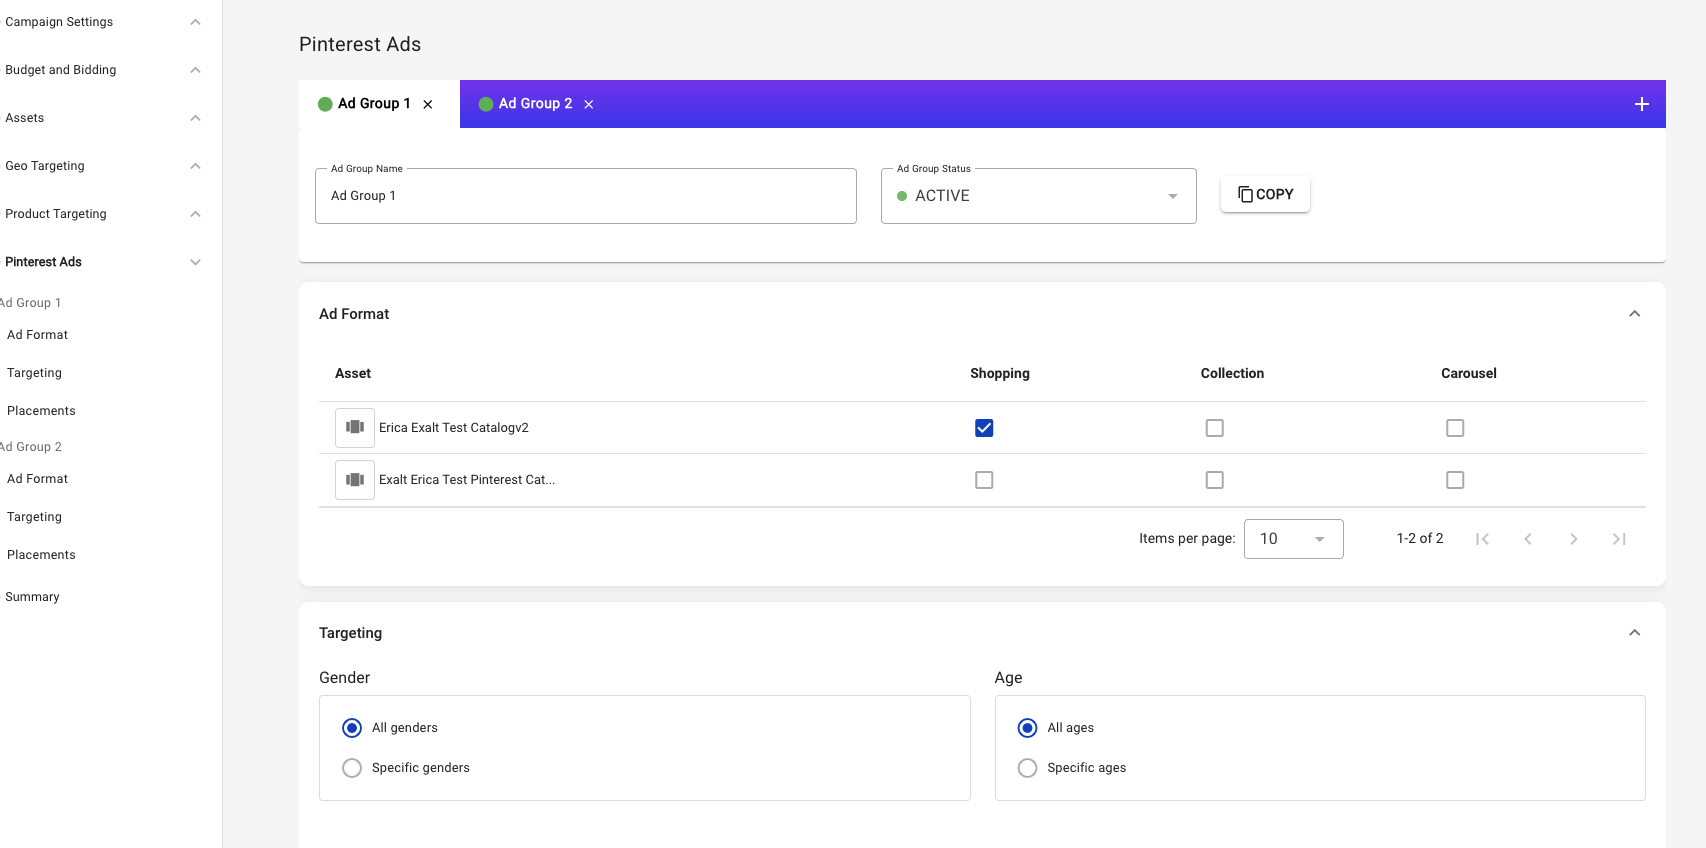
Task: Go to next page of assets
Action: tap(1573, 539)
